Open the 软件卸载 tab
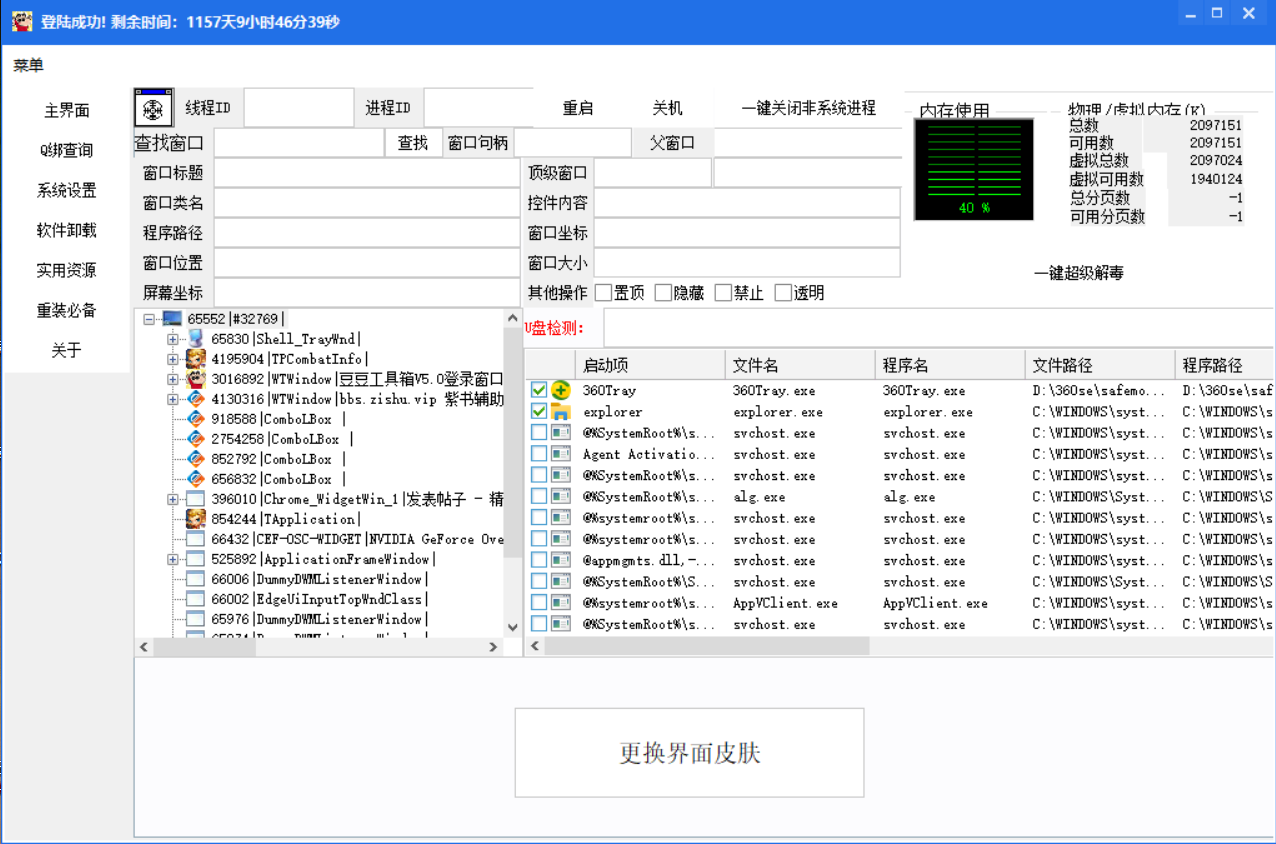 pyautogui.click(x=67, y=230)
